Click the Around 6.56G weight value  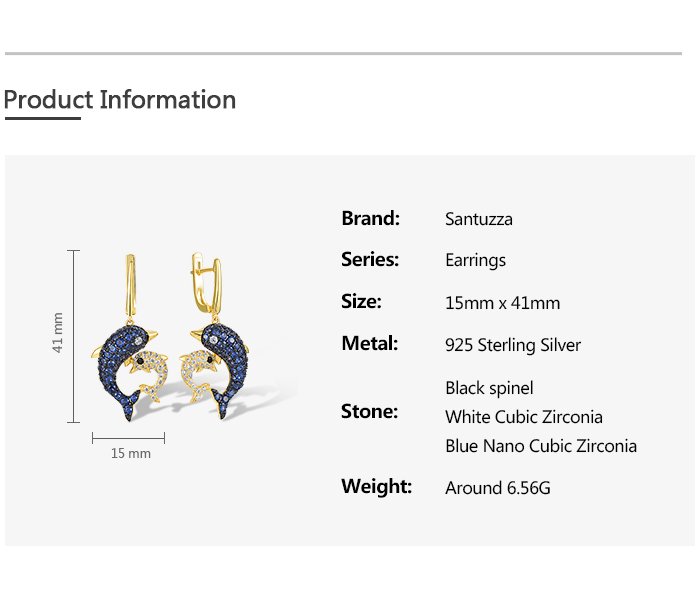coord(497,488)
